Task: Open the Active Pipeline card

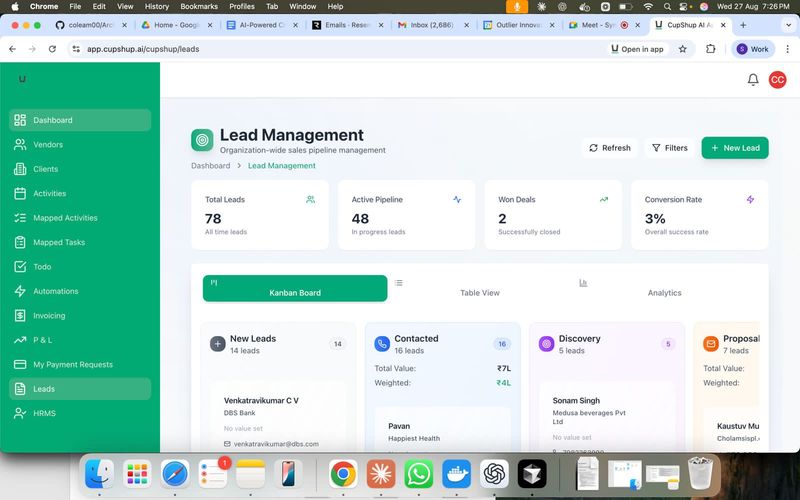Action: click(x=407, y=215)
